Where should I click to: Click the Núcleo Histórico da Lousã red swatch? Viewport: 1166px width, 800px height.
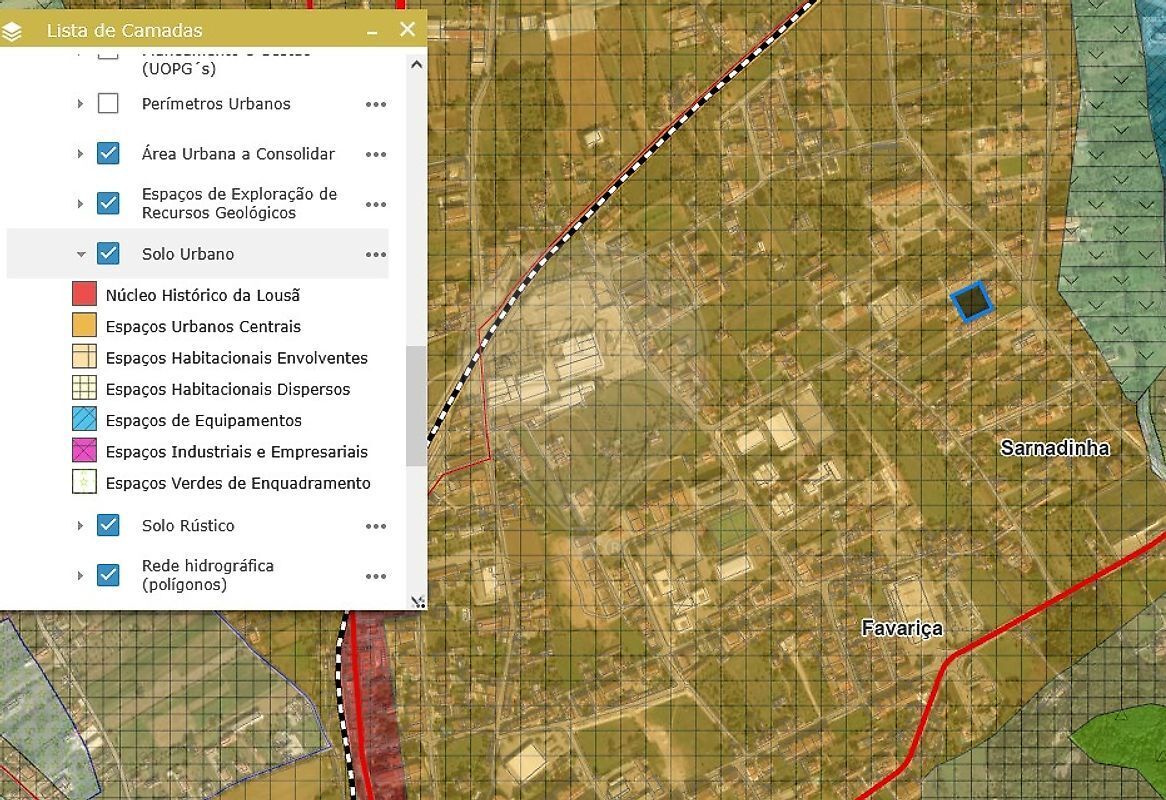click(x=85, y=295)
